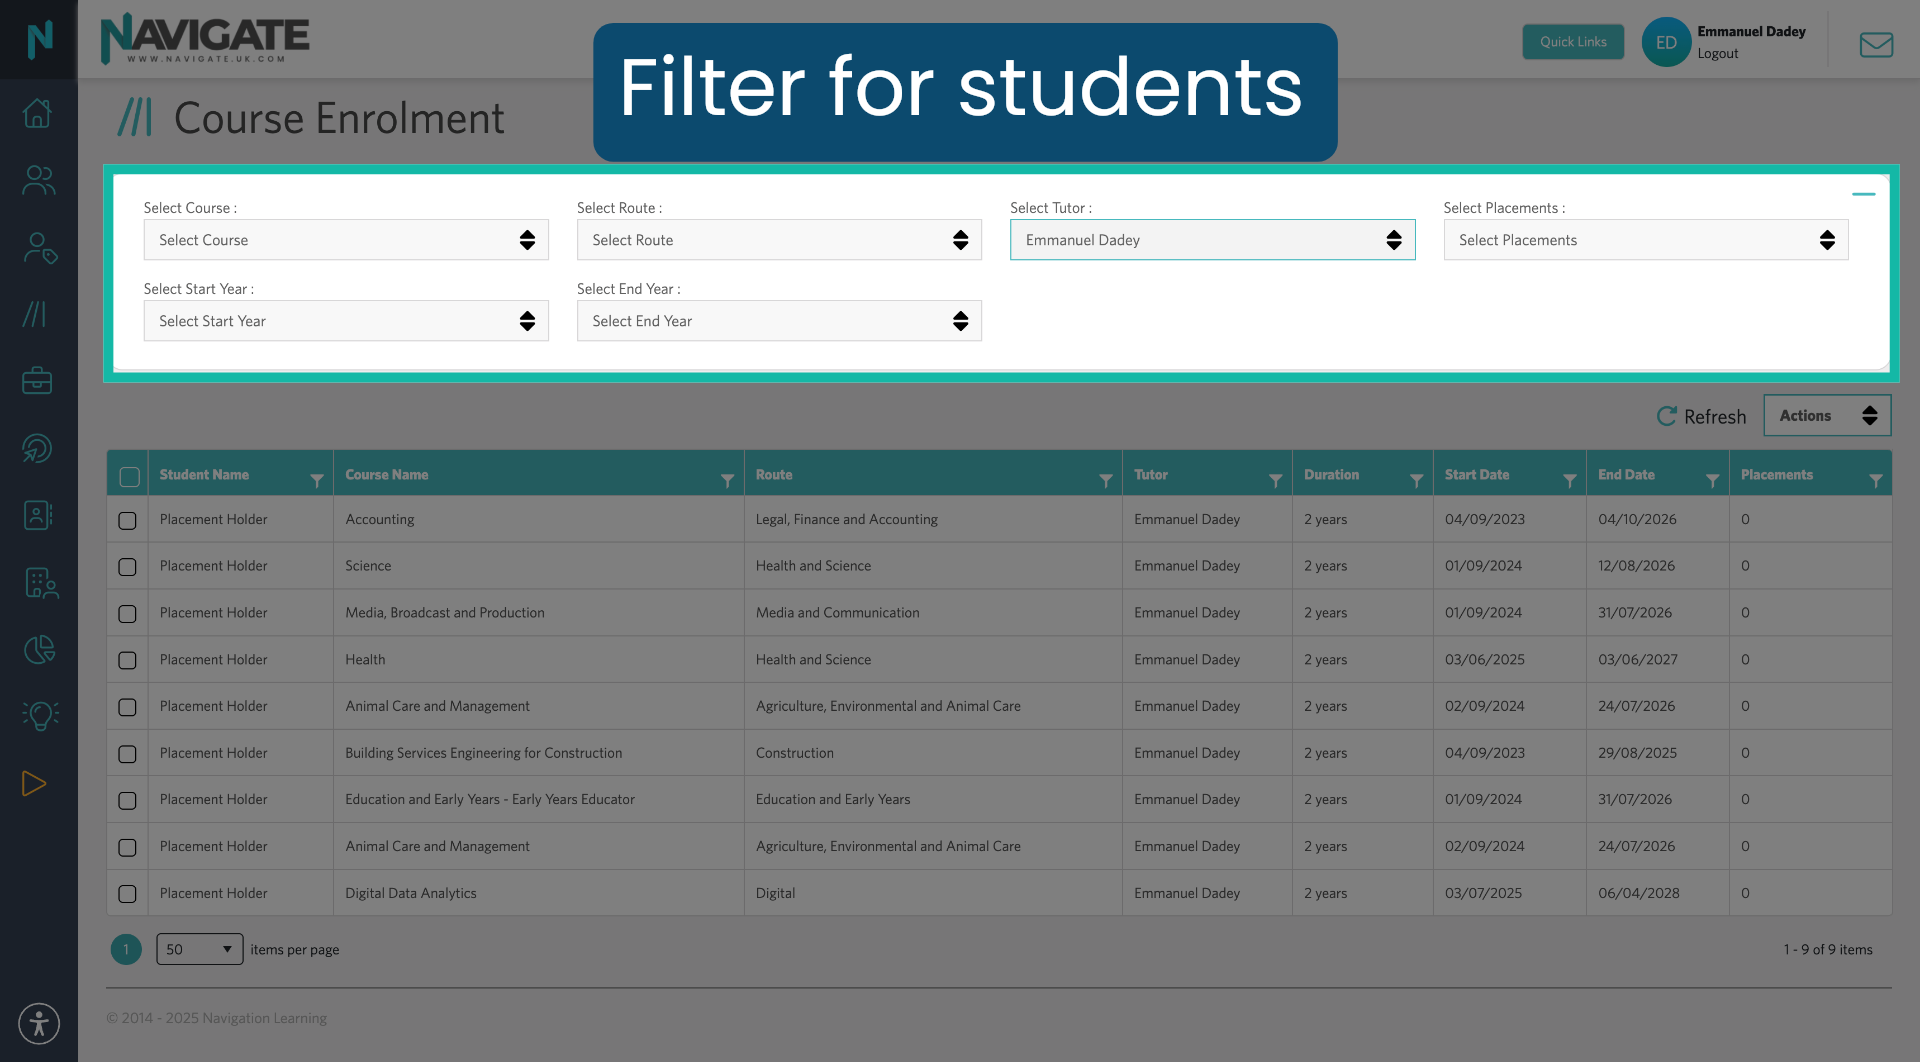Open the contact card icon in the sidebar
Screen dimensions: 1920x1062
click(37, 515)
